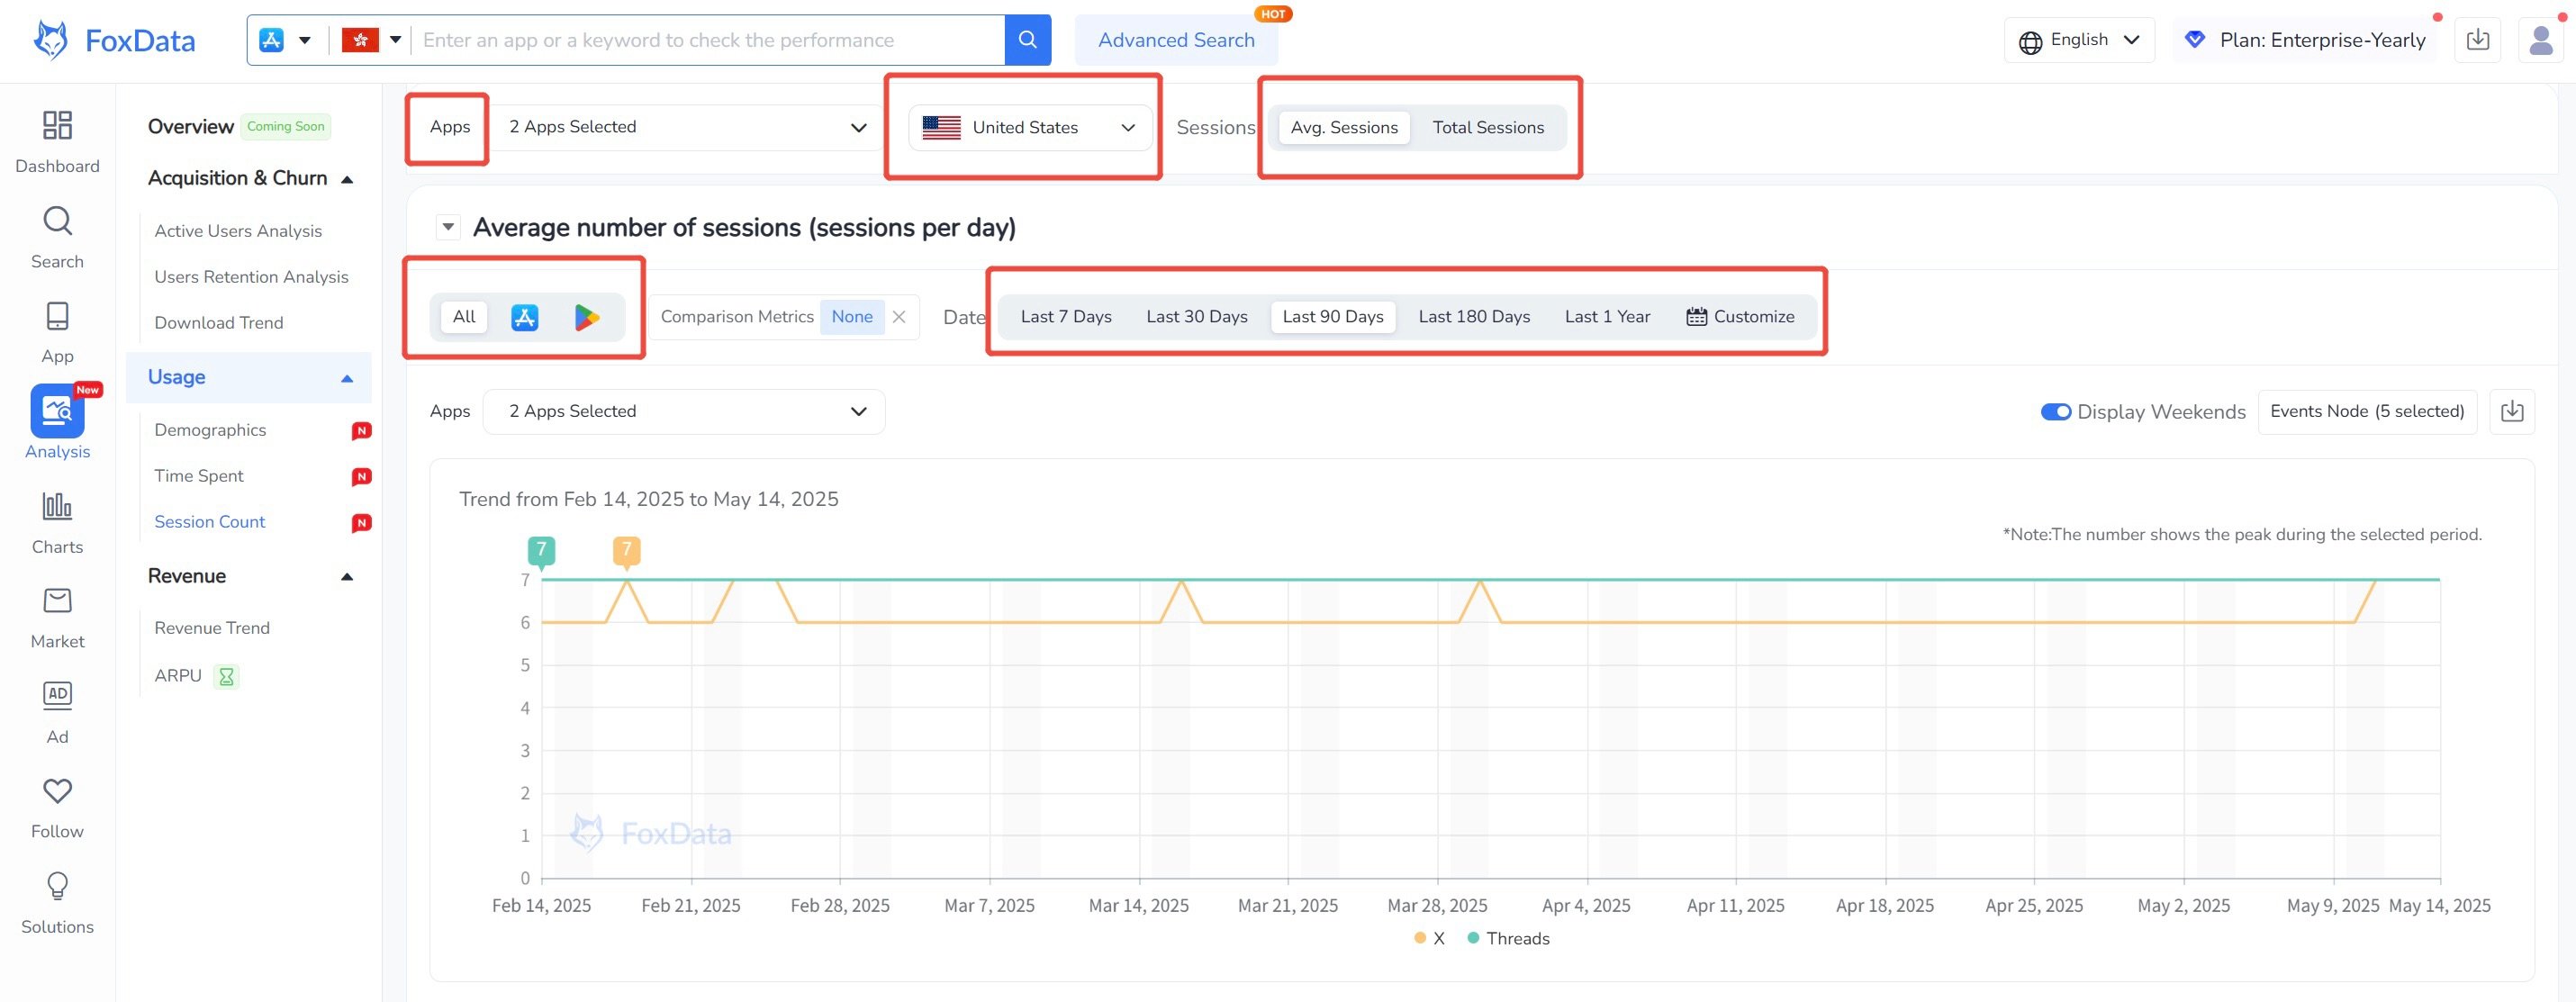
Task: Open Demographics page
Action: (210, 430)
